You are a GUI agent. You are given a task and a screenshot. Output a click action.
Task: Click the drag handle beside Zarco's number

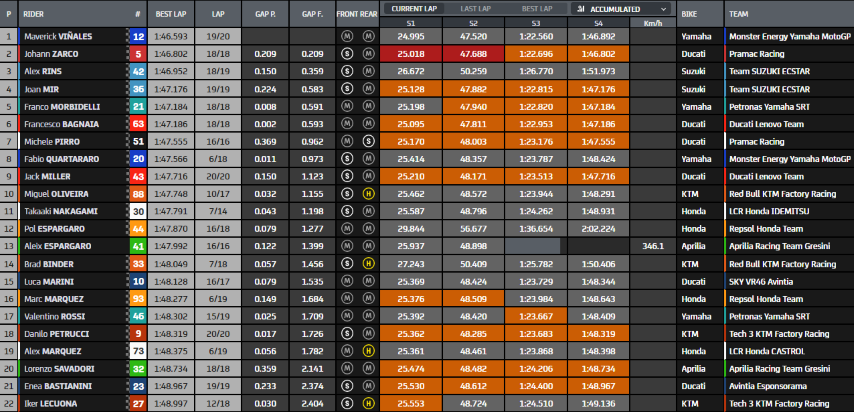pos(128,53)
